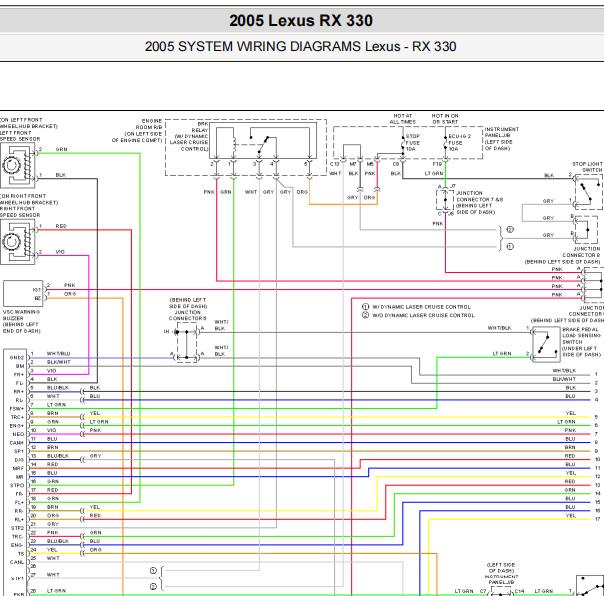Image resolution: width=604 pixels, height=596 pixels.
Task: Click the SP1 terminal label
Action: click(x=19, y=451)
